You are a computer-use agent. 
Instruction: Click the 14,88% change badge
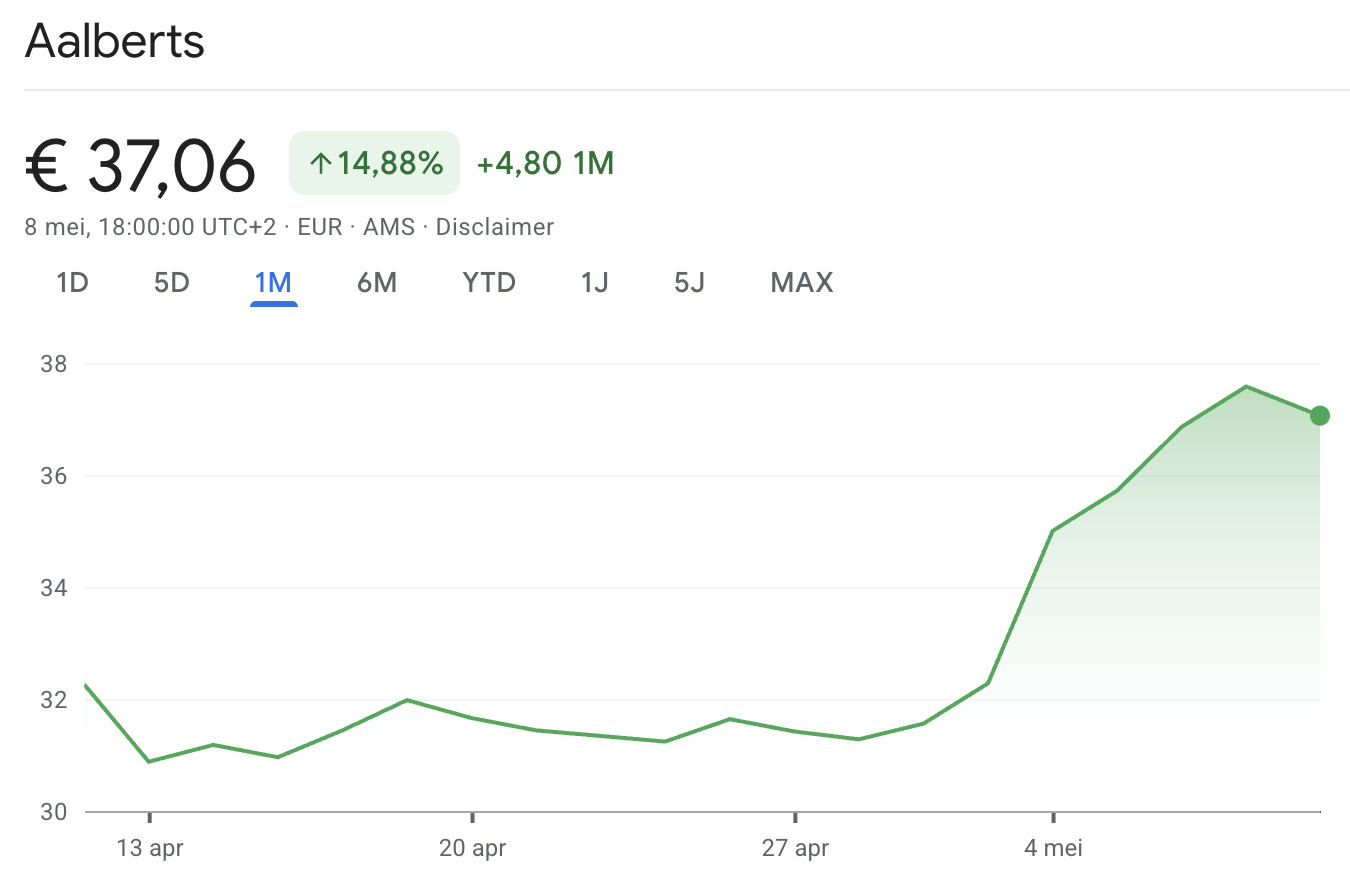coord(375,163)
